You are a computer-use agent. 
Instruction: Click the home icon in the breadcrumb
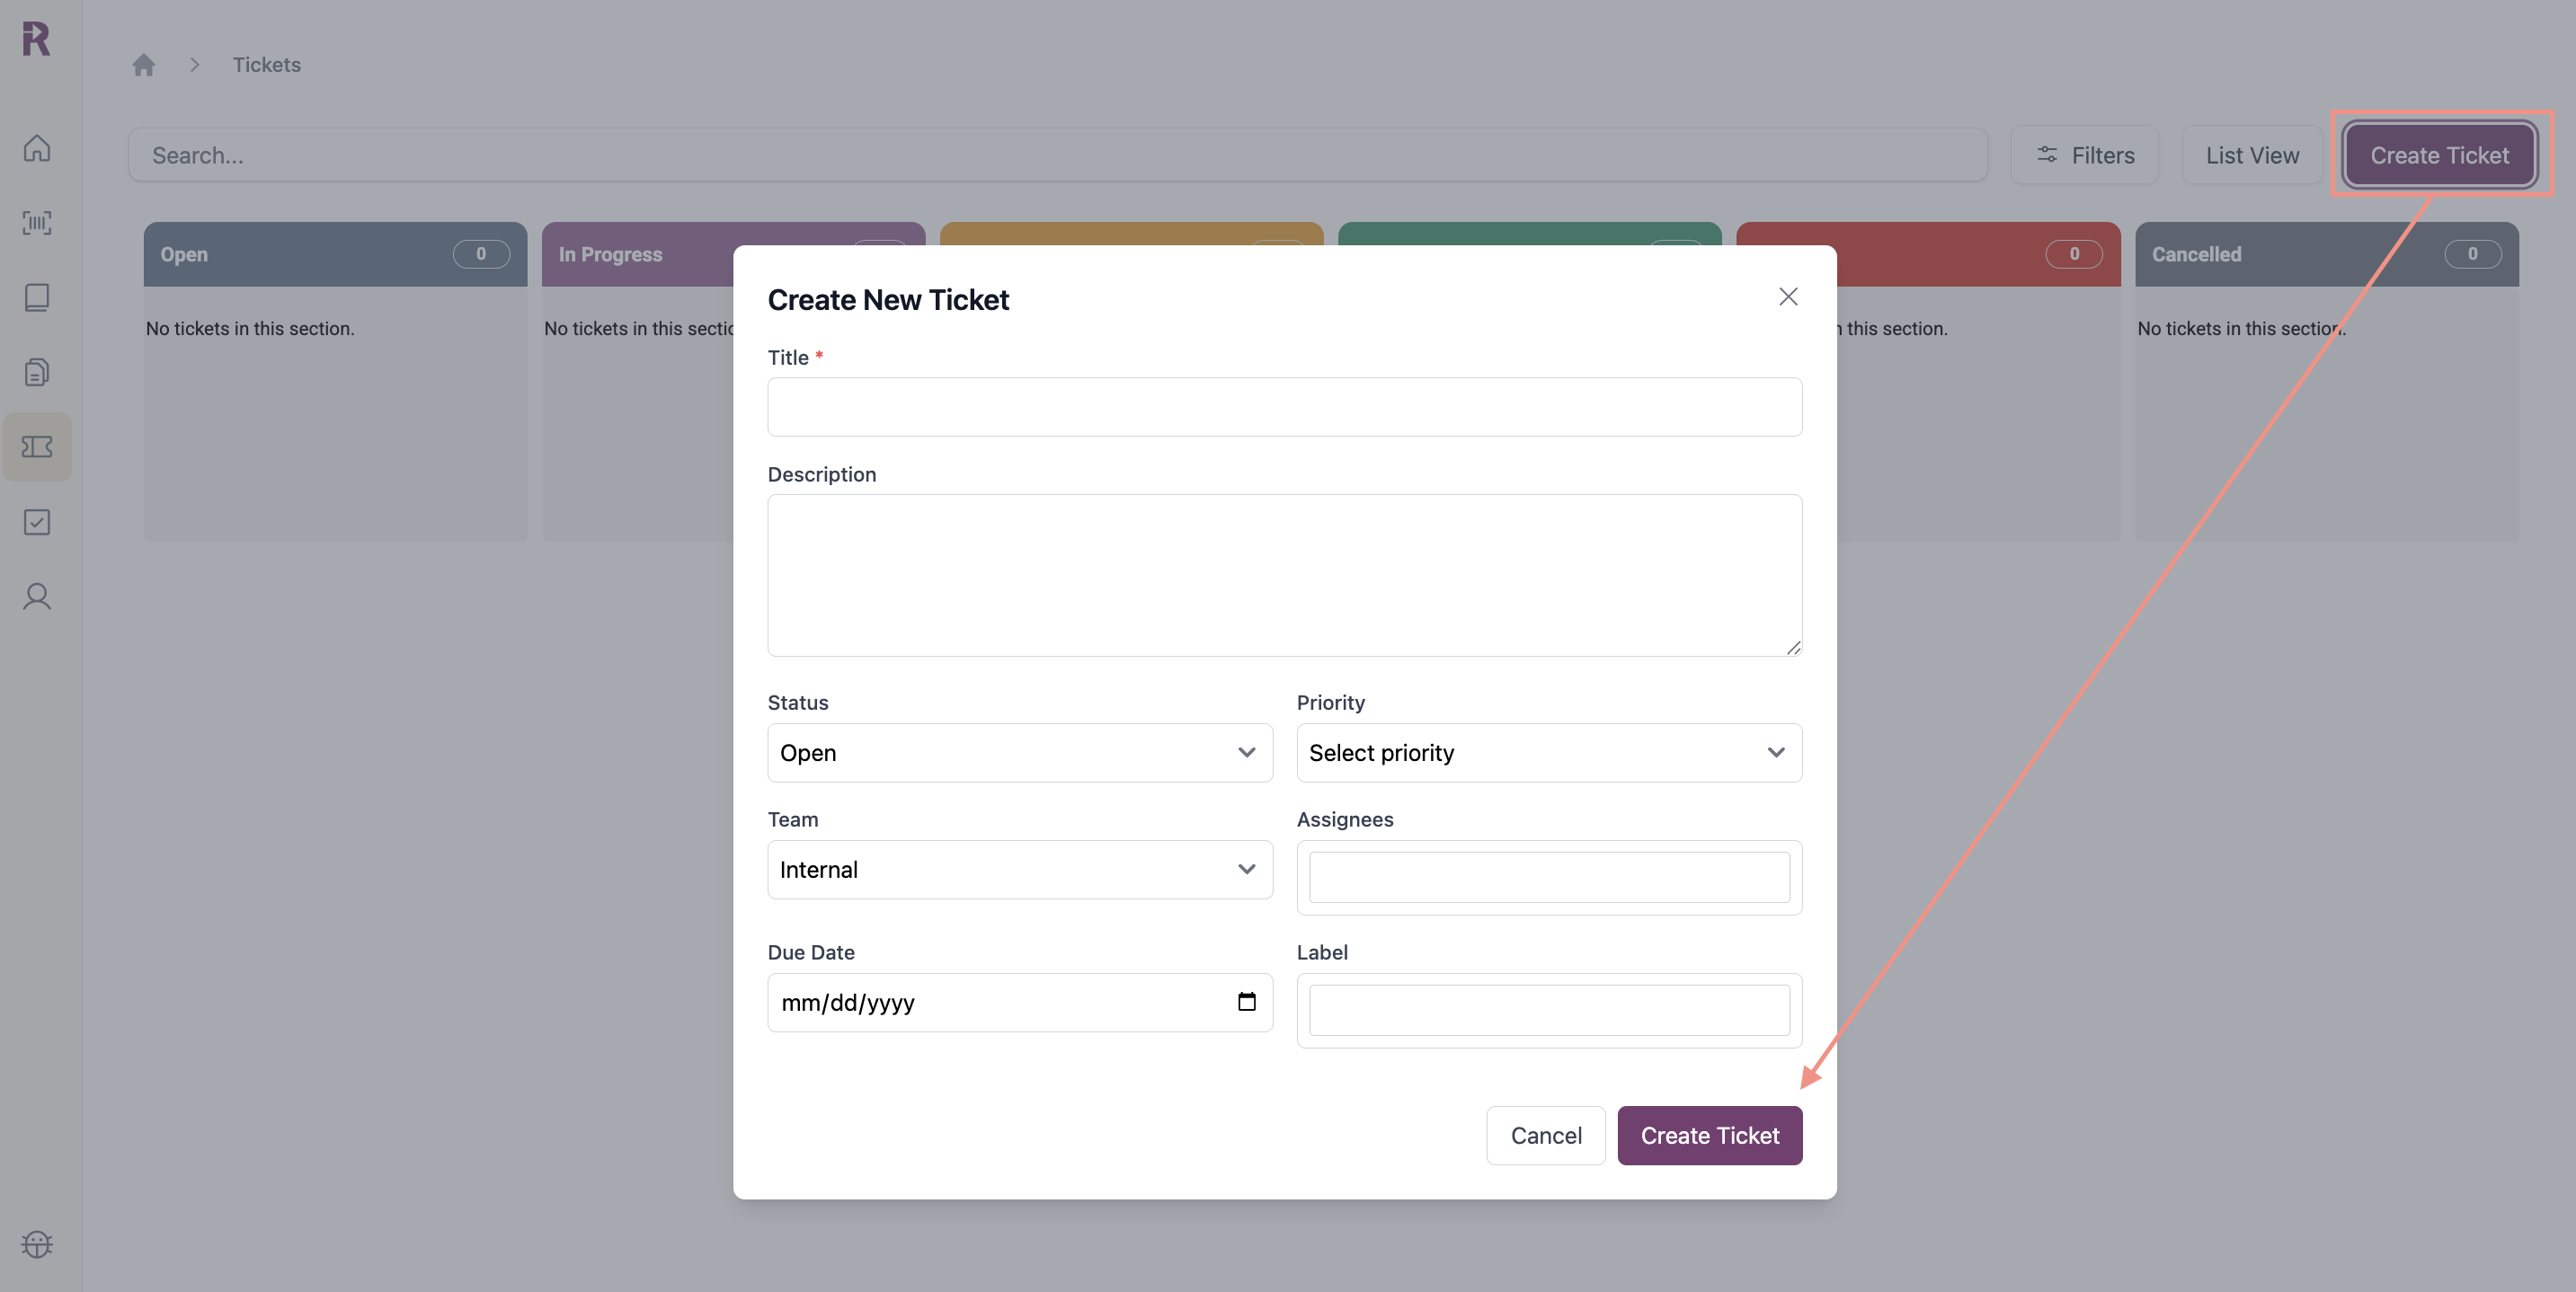coord(143,64)
